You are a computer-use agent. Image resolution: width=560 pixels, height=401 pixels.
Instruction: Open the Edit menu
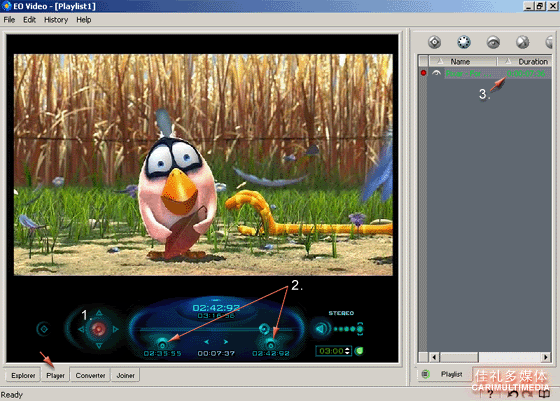coord(29,20)
